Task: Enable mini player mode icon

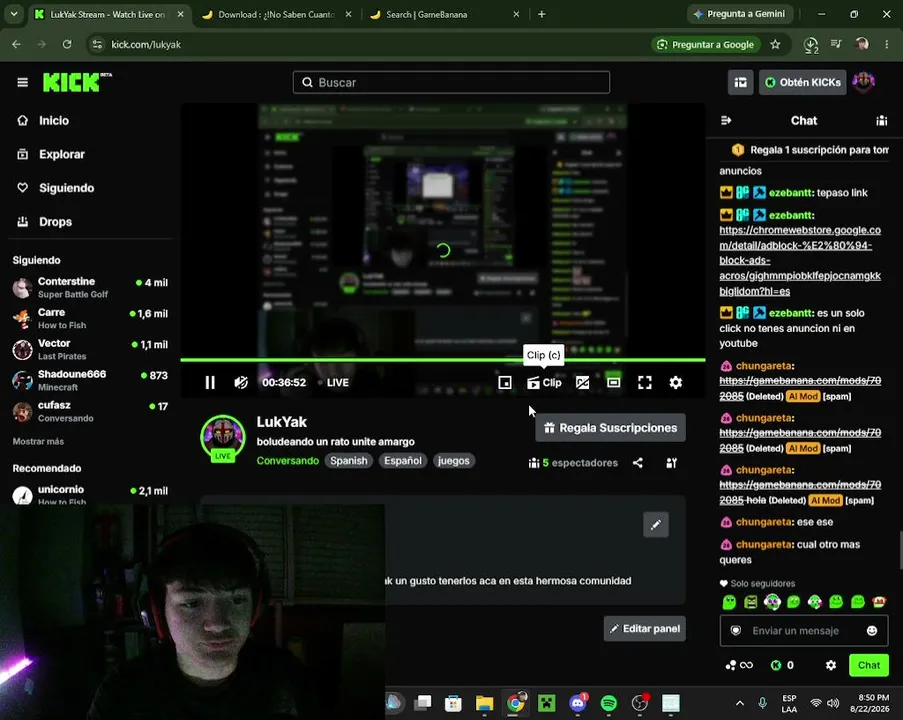Action: [504, 382]
